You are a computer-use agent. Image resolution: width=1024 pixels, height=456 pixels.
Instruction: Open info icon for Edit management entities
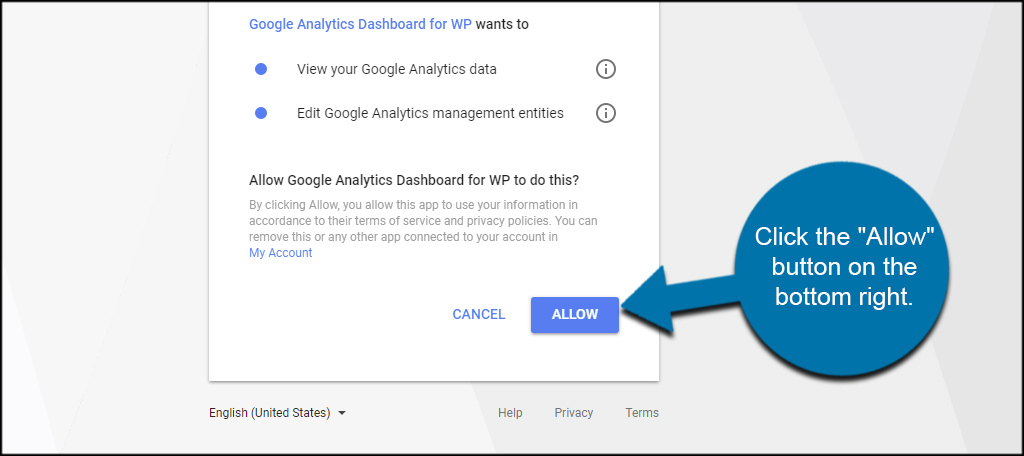[605, 113]
